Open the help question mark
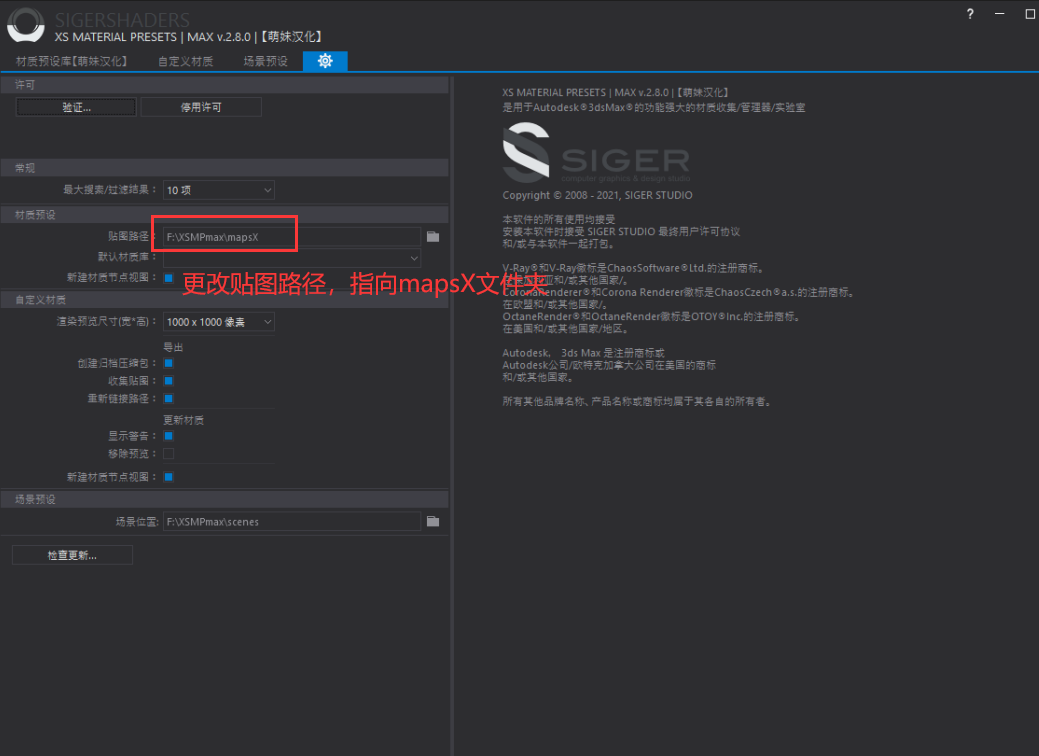1039x756 pixels. click(970, 14)
